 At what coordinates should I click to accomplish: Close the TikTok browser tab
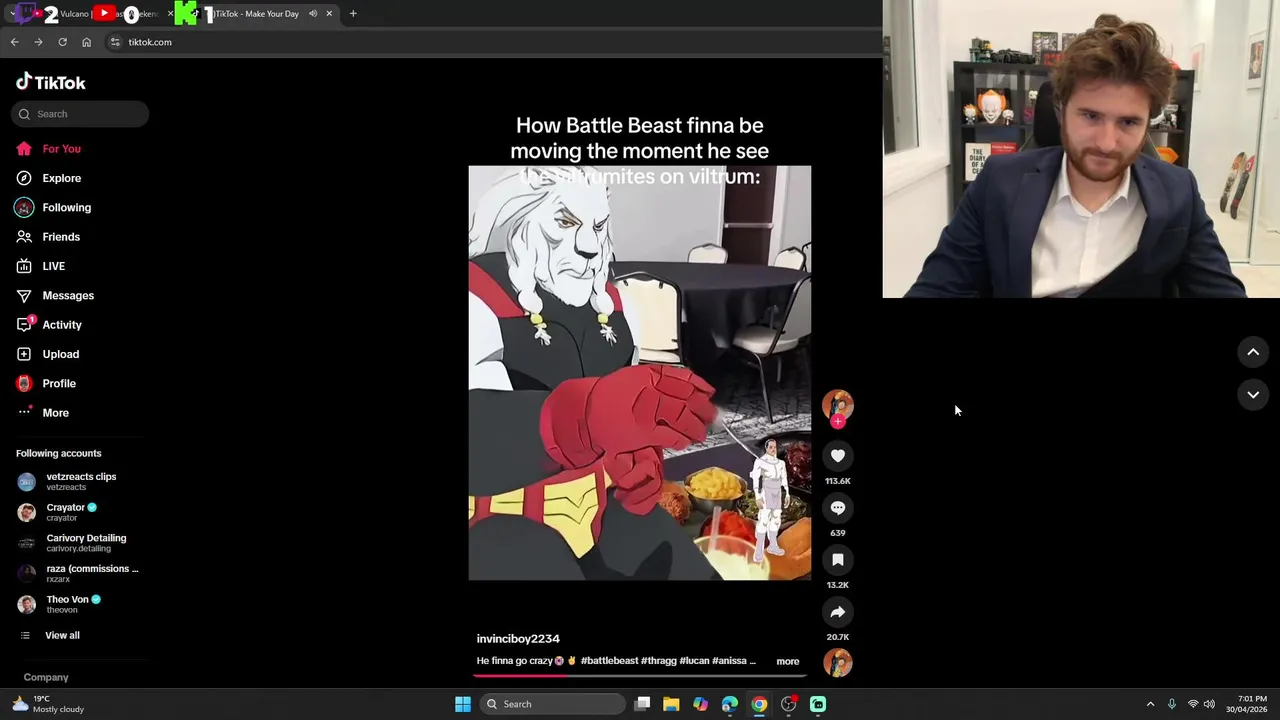coord(329,14)
